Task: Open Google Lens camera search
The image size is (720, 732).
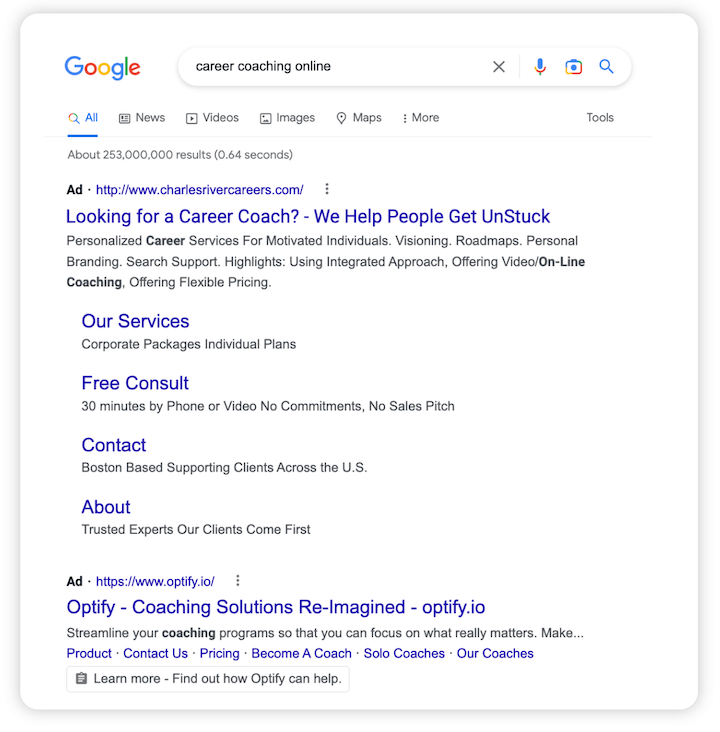Action: pyautogui.click(x=573, y=67)
